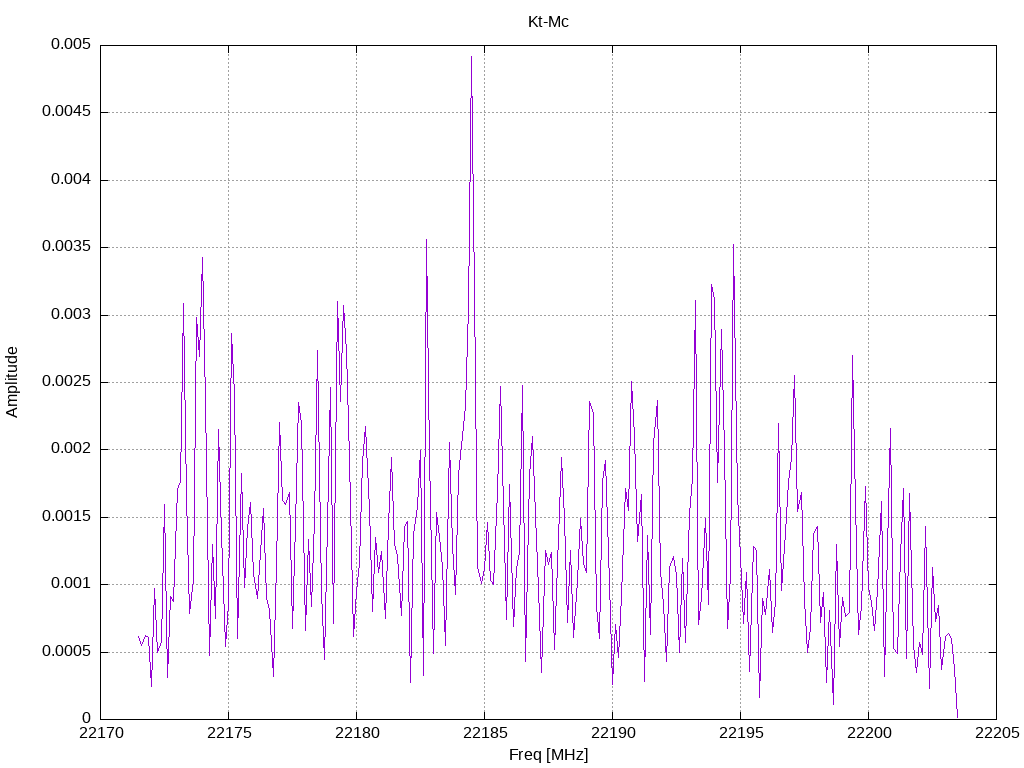Click the x-axis tick label 22190
1024x768 pixels.
click(x=612, y=733)
